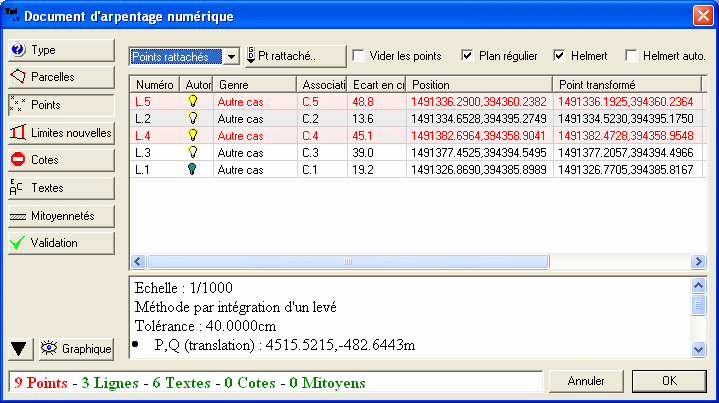The image size is (719, 403).
Task: Confirm with the OK button
Action: (669, 381)
